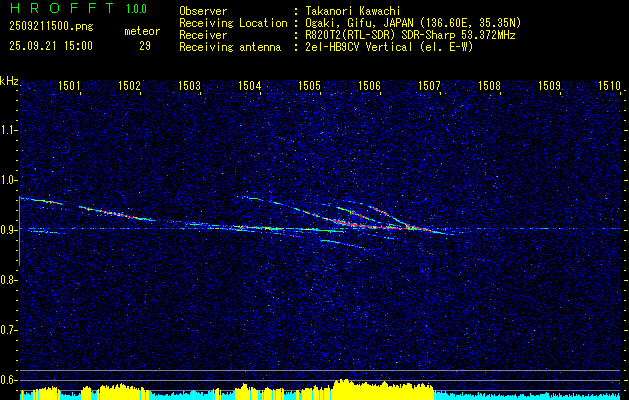Click frequency axis label 1.0

(x=7, y=180)
